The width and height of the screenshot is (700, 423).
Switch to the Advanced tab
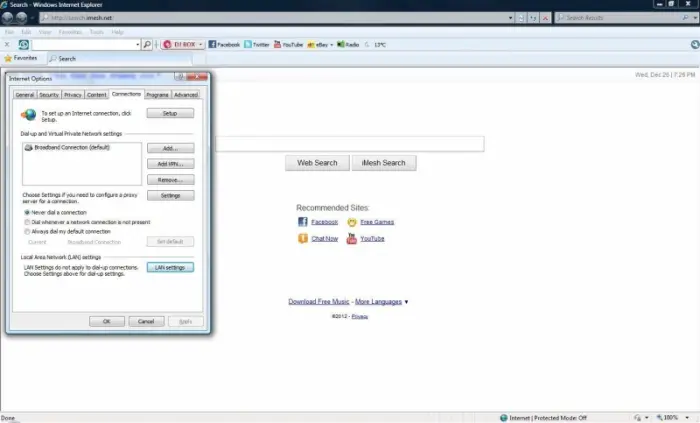coord(186,95)
